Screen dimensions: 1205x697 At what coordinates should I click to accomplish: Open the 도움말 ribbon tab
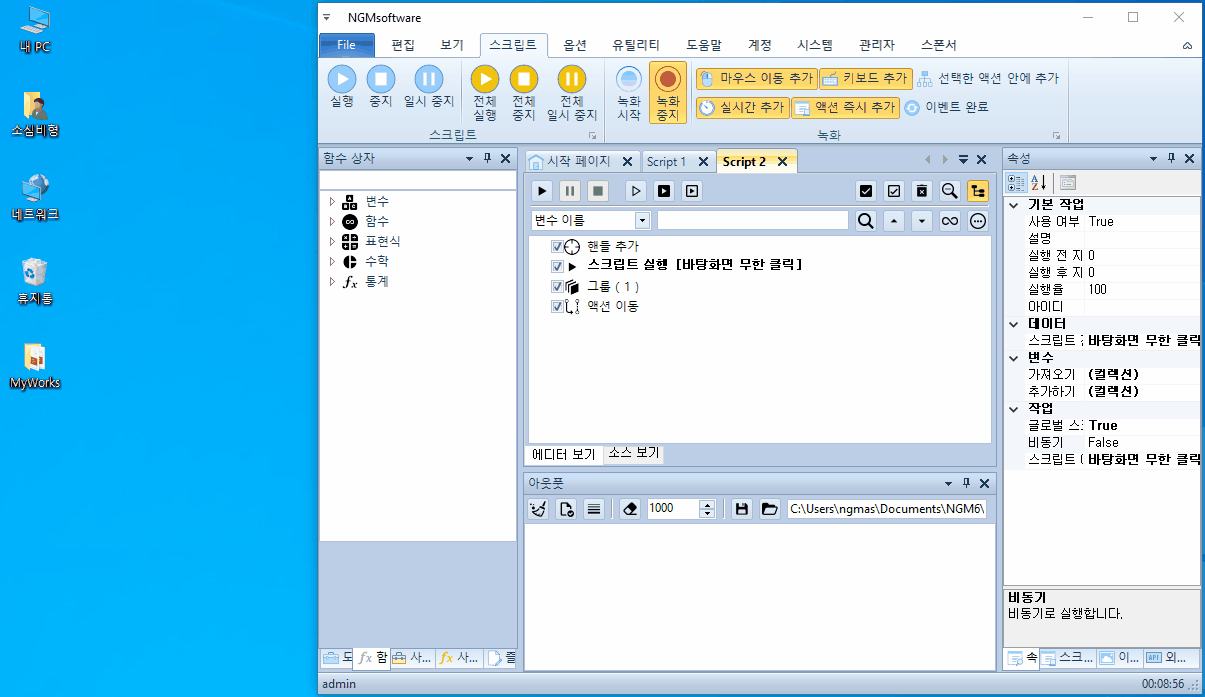click(704, 45)
